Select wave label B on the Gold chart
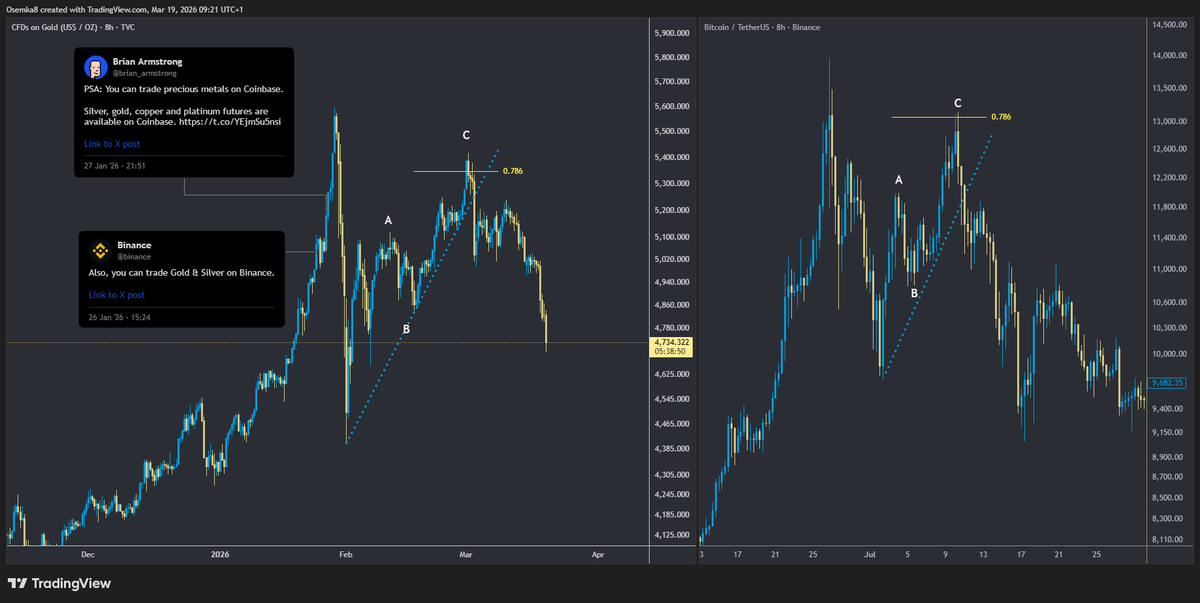This screenshot has height=603, width=1200. [406, 329]
